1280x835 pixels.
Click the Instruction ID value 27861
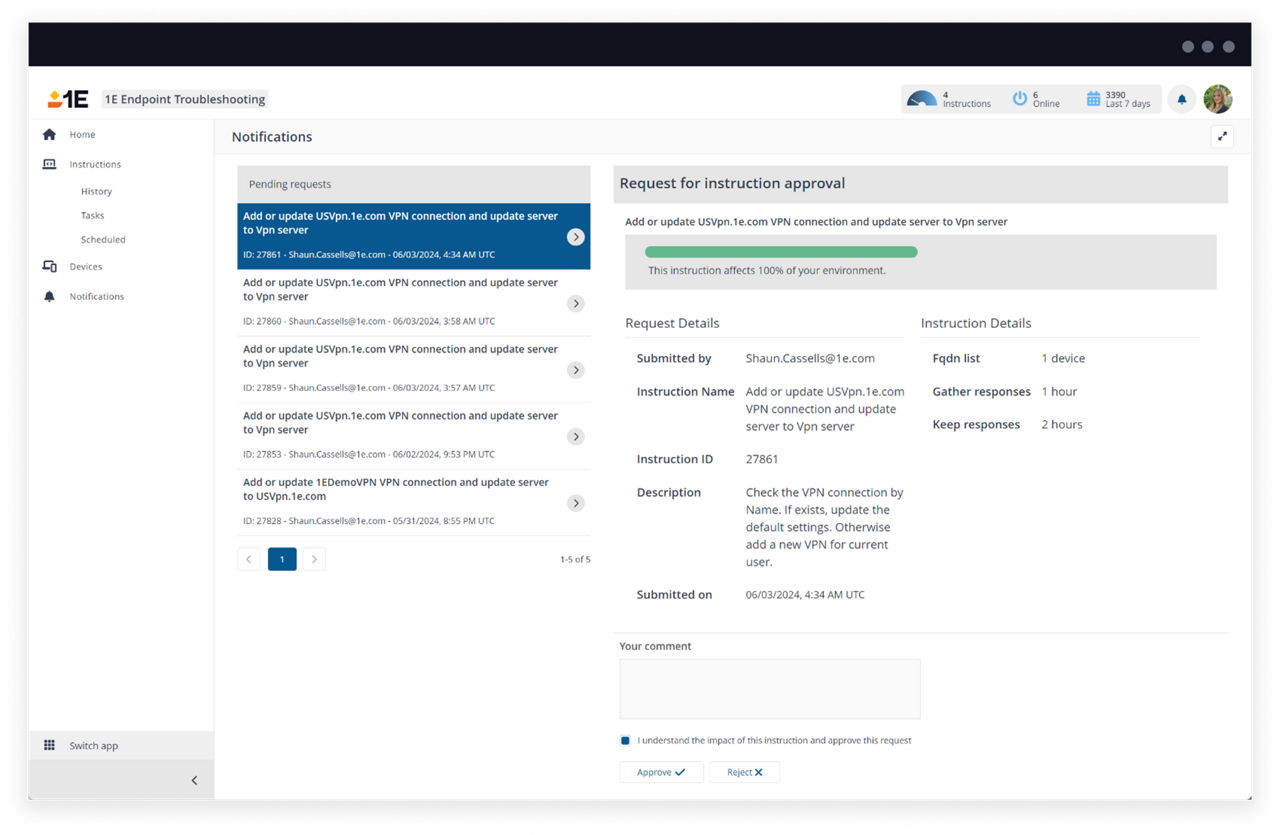click(762, 459)
